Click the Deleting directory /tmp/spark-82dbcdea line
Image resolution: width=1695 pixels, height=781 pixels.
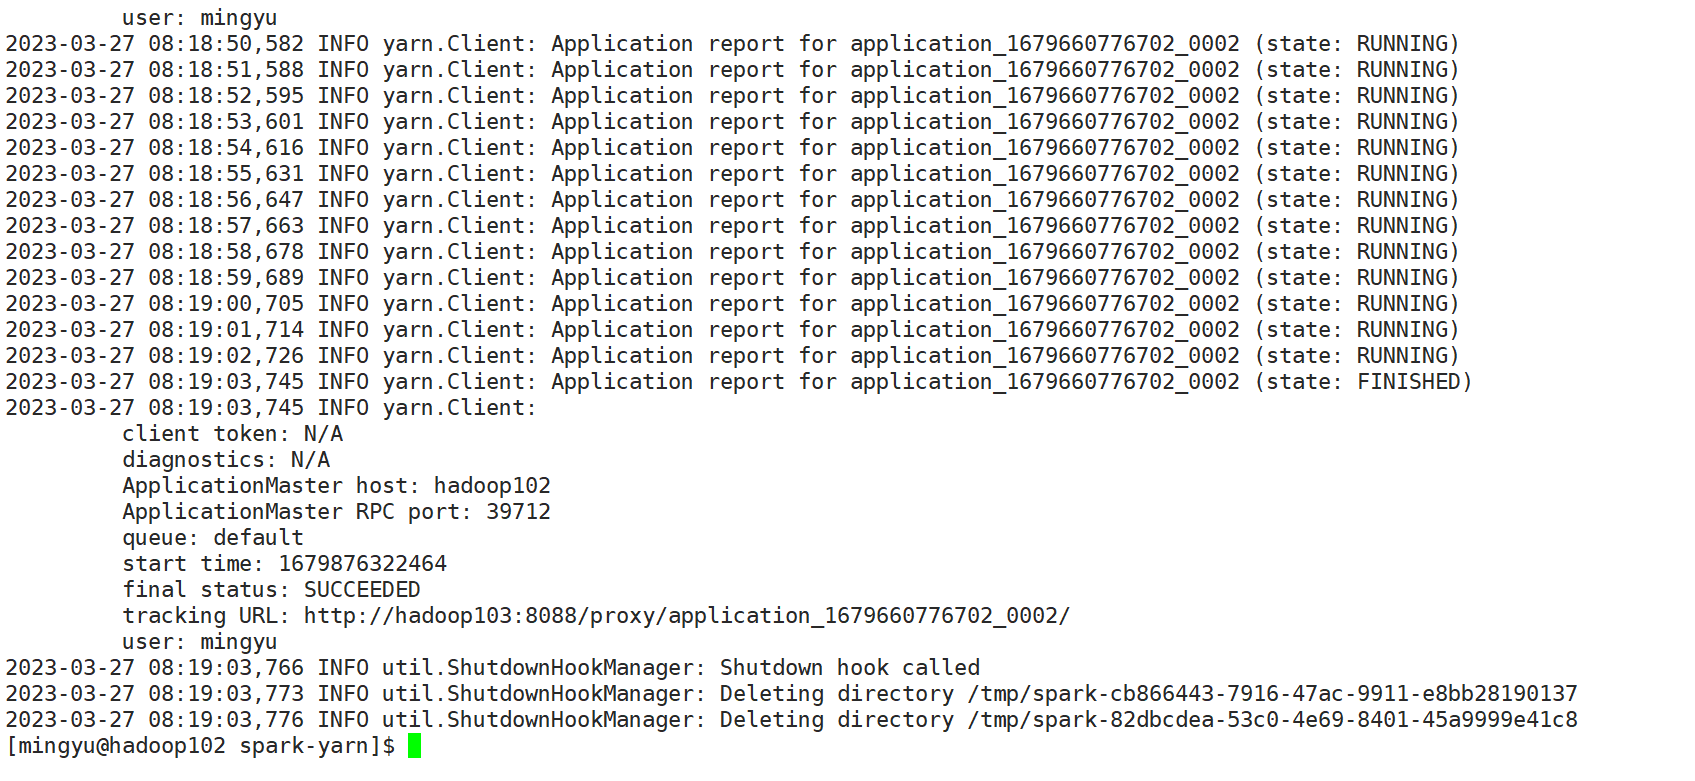click(791, 720)
